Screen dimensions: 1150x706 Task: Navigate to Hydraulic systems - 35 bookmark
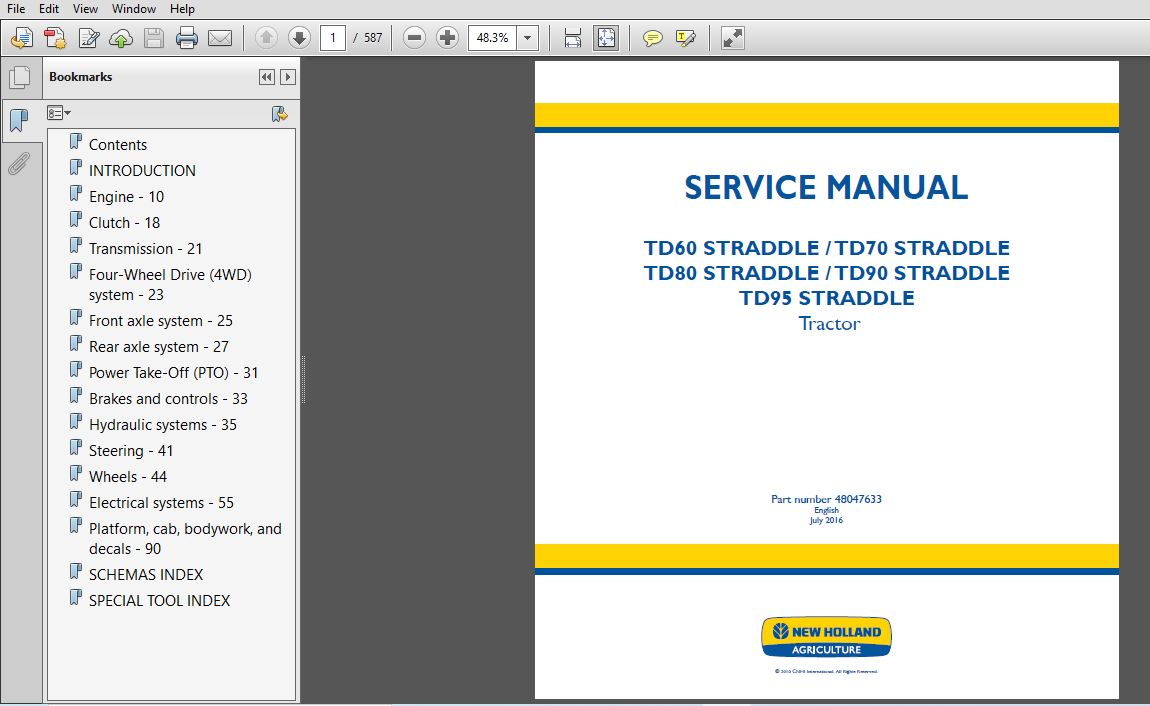click(163, 424)
